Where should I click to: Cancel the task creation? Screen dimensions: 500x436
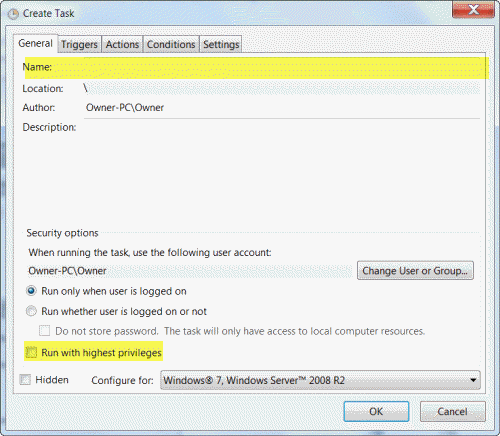pyautogui.click(x=452, y=412)
